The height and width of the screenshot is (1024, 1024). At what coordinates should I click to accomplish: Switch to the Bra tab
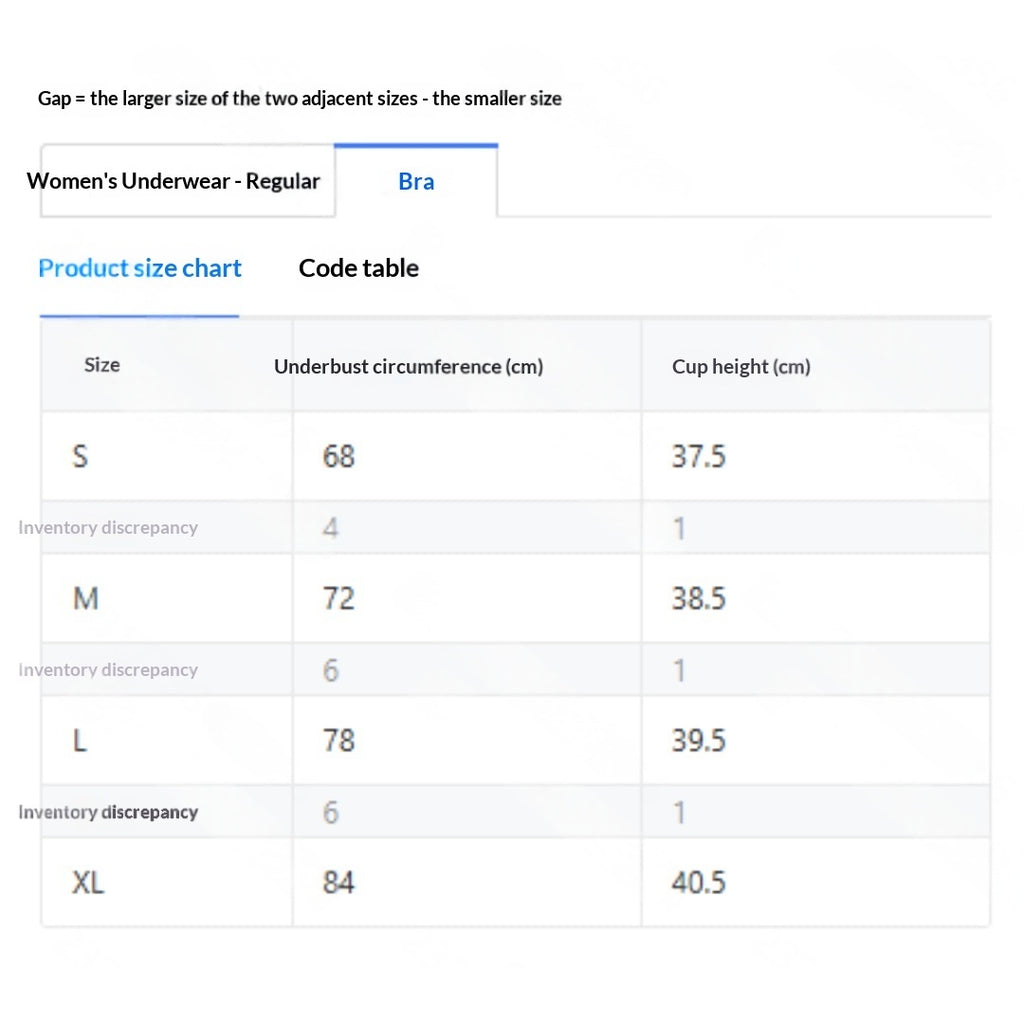[x=416, y=181]
